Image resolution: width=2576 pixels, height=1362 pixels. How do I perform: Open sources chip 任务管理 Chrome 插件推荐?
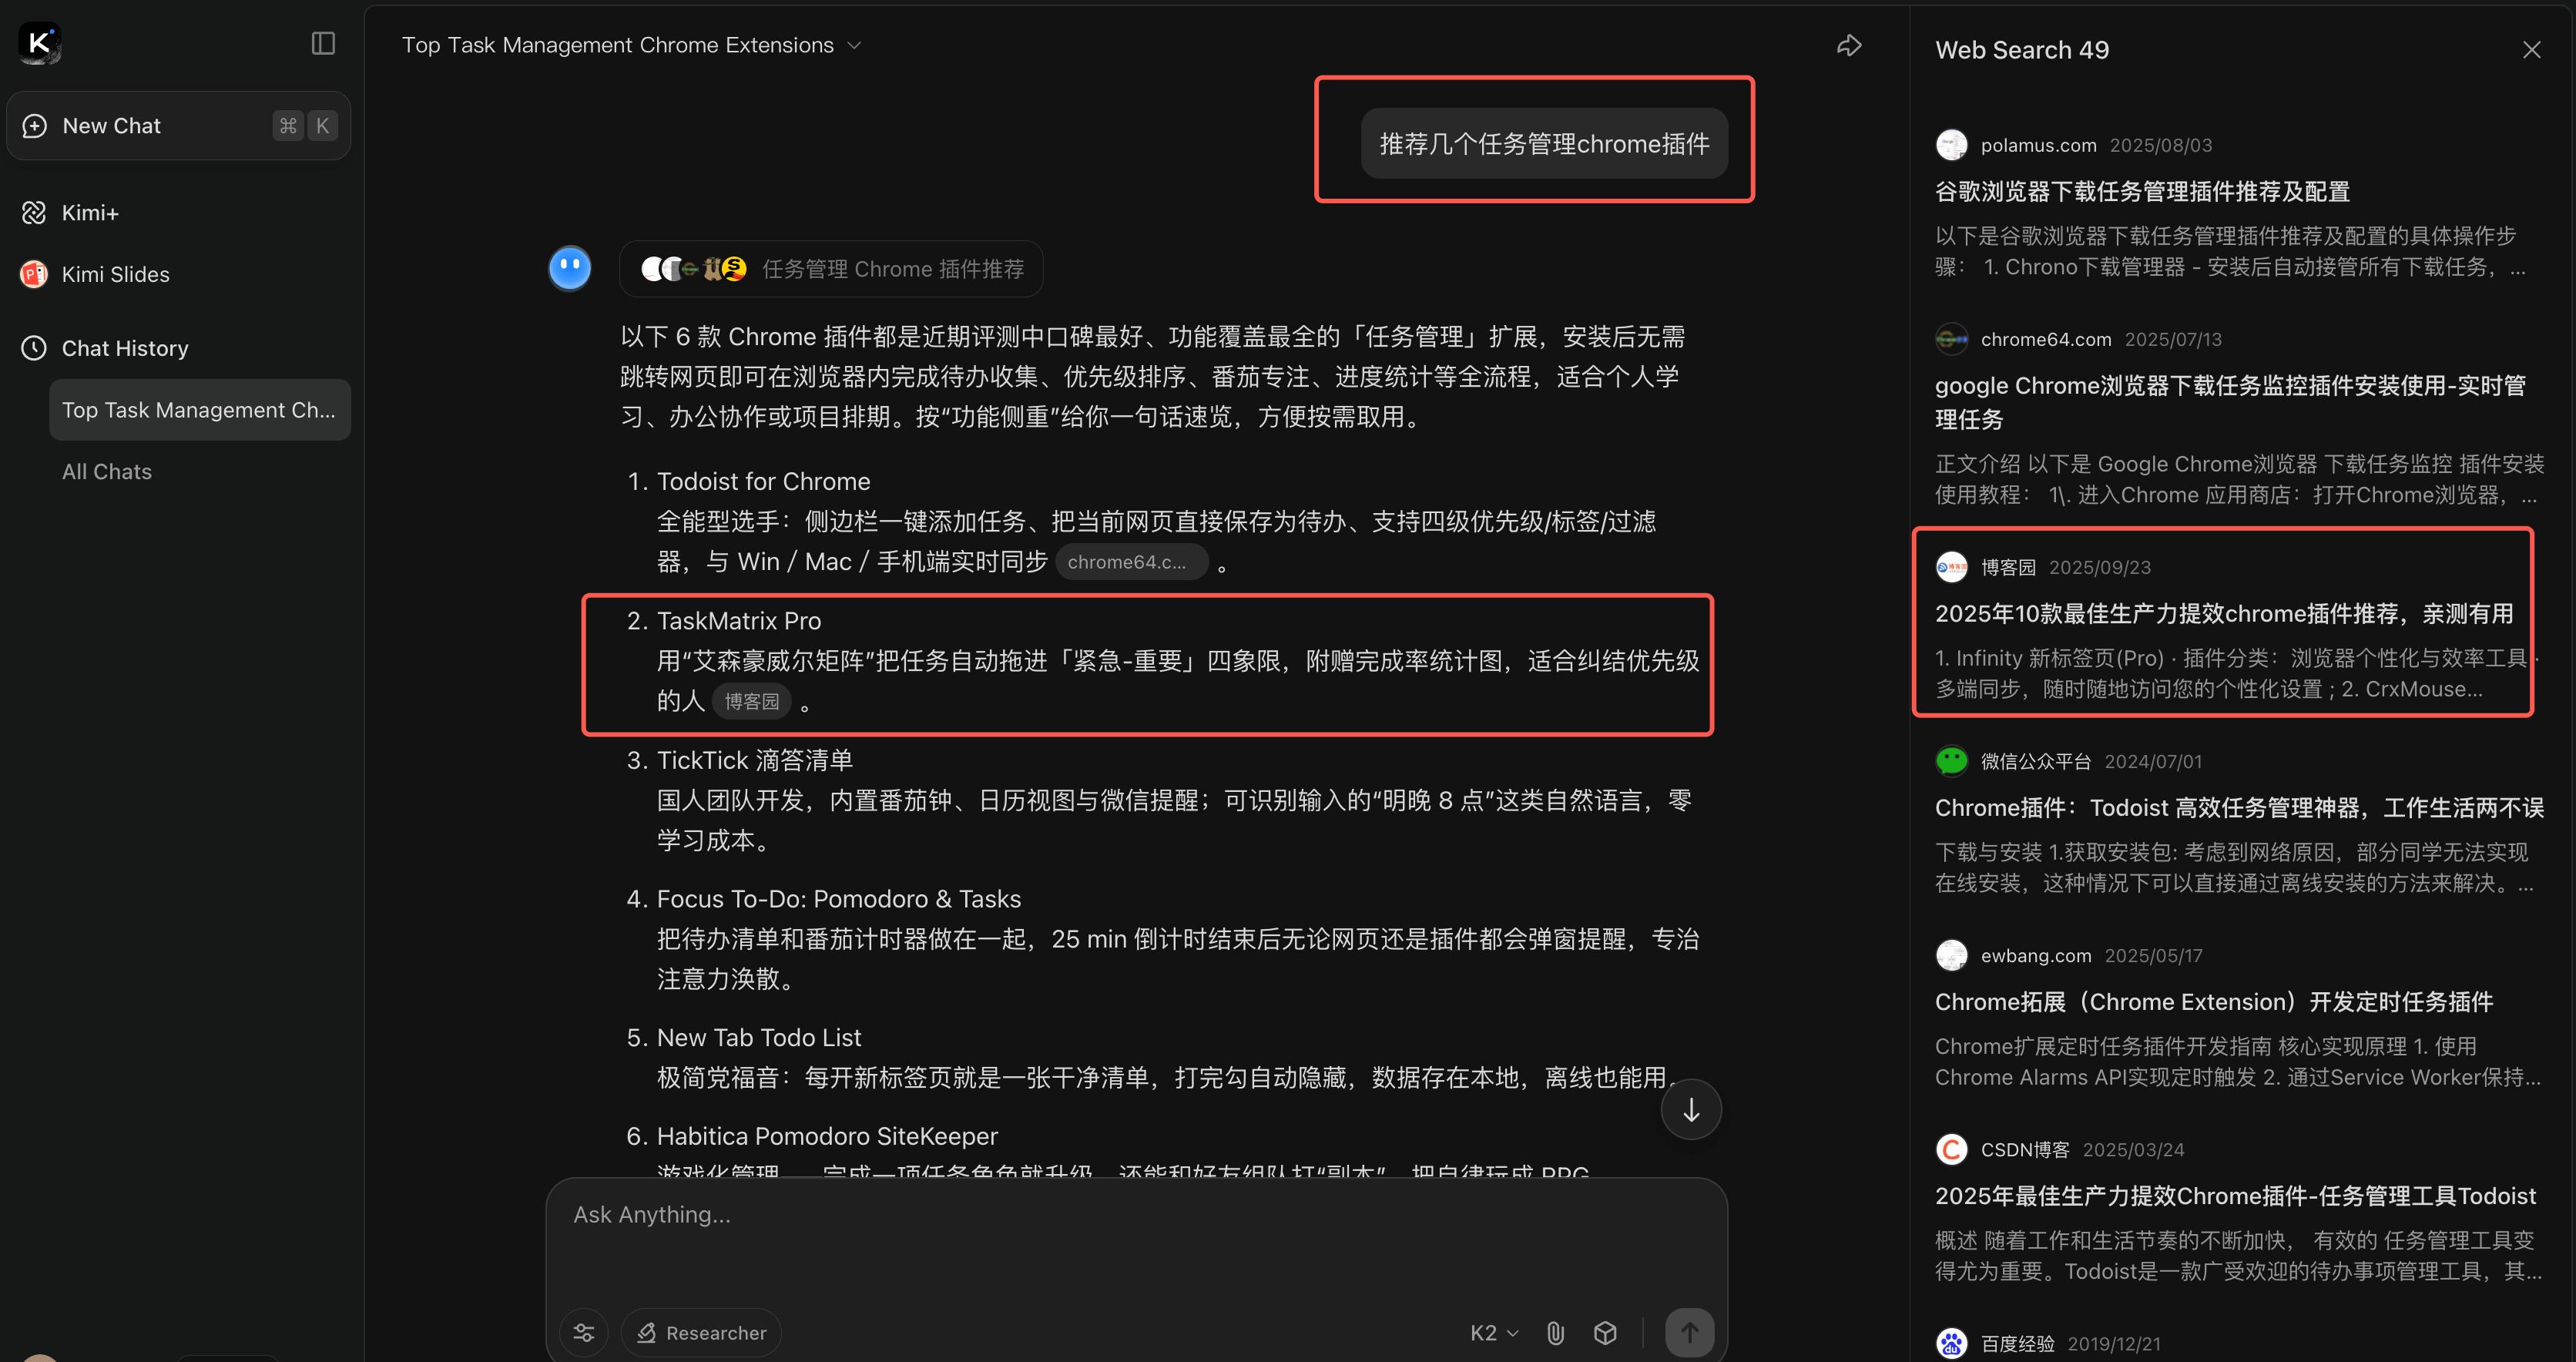tap(831, 269)
